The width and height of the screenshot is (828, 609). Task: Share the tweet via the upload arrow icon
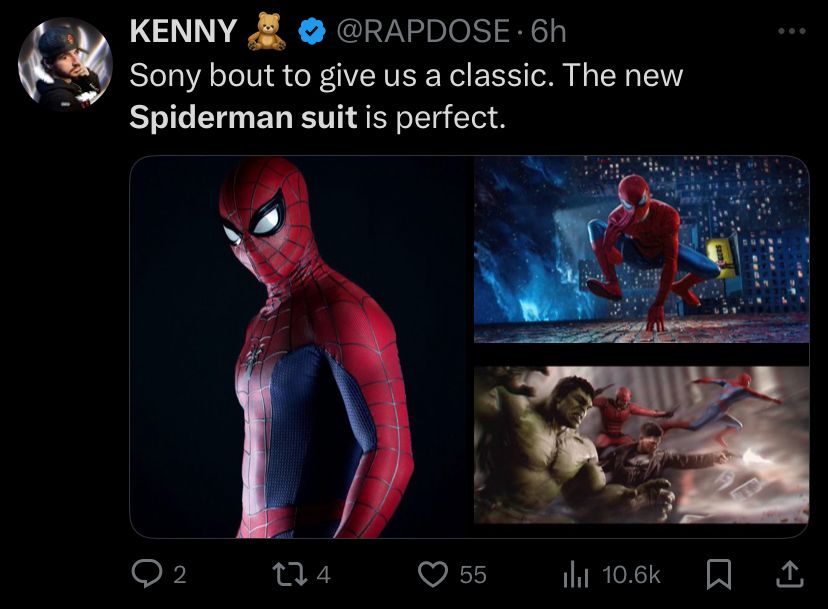click(x=789, y=573)
